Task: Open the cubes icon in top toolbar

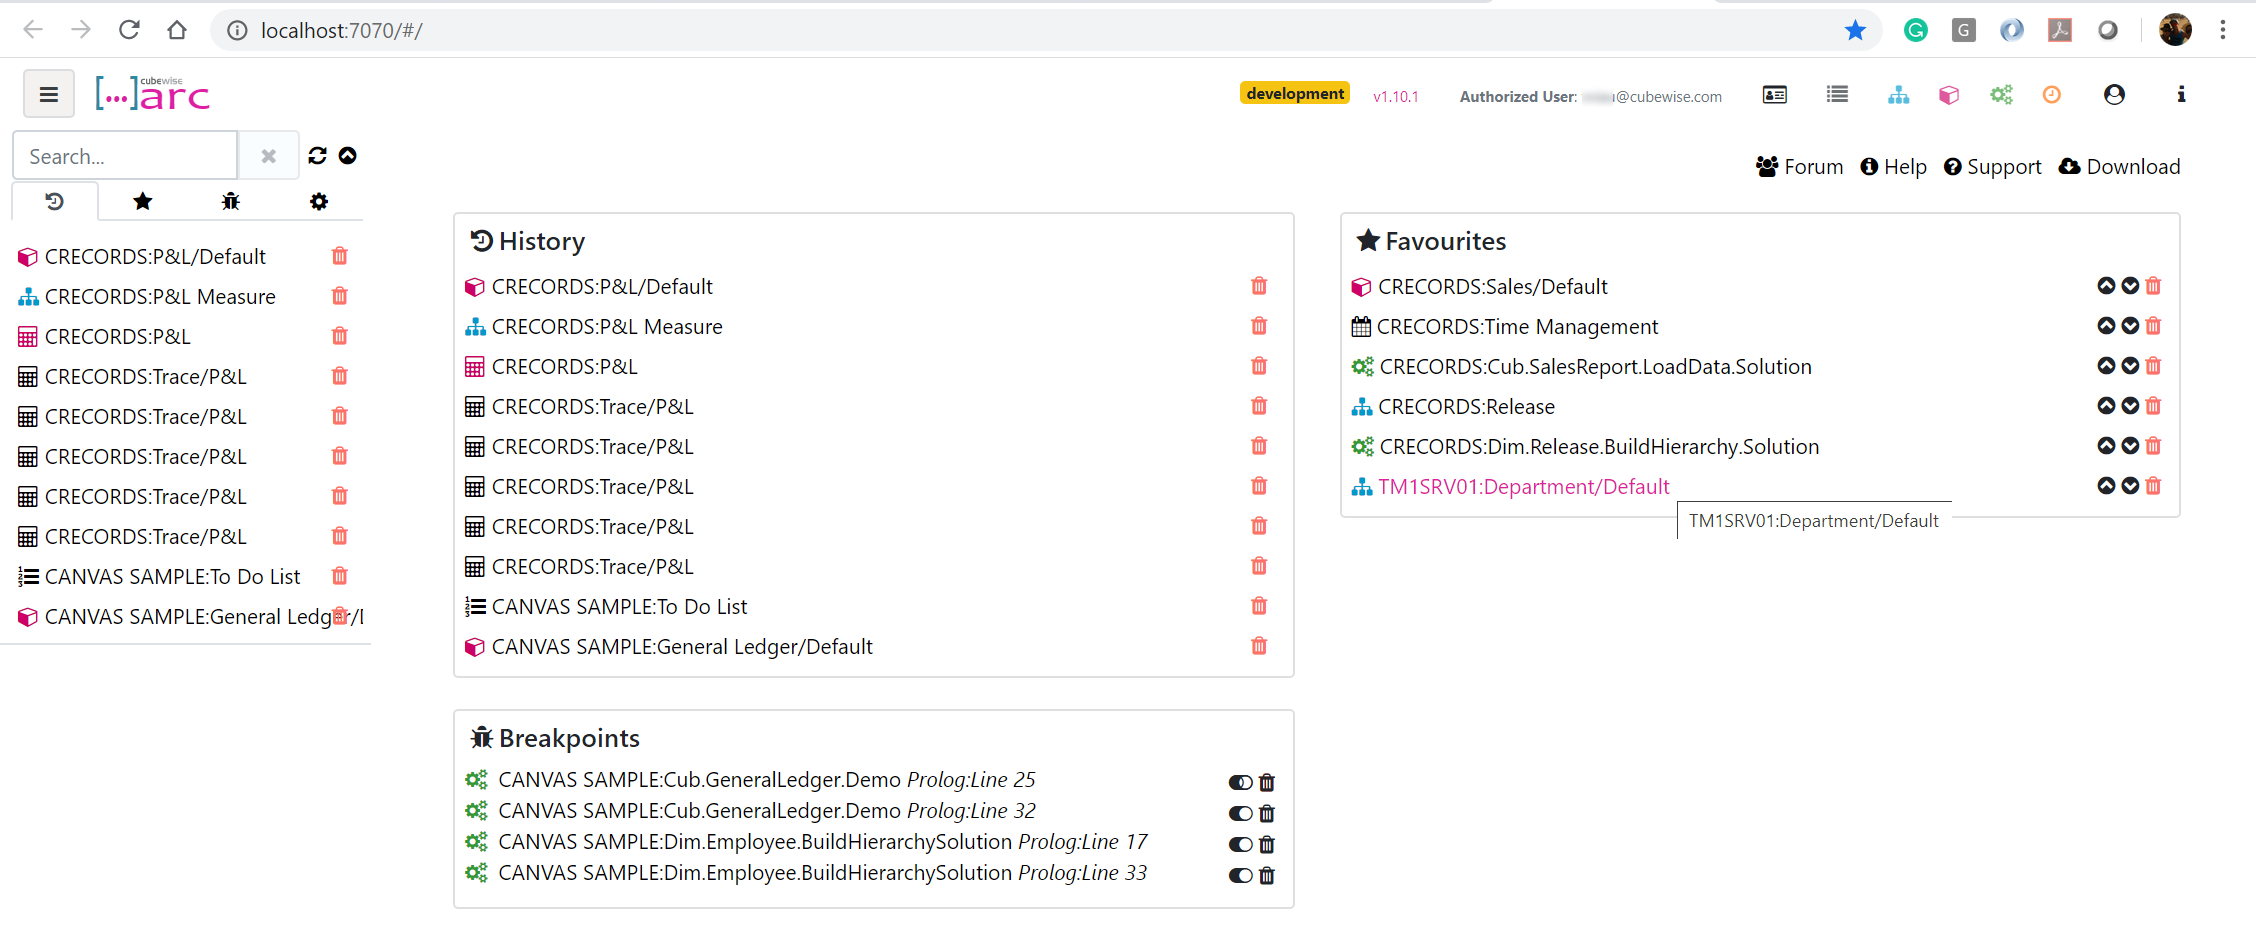Action: click(1948, 95)
